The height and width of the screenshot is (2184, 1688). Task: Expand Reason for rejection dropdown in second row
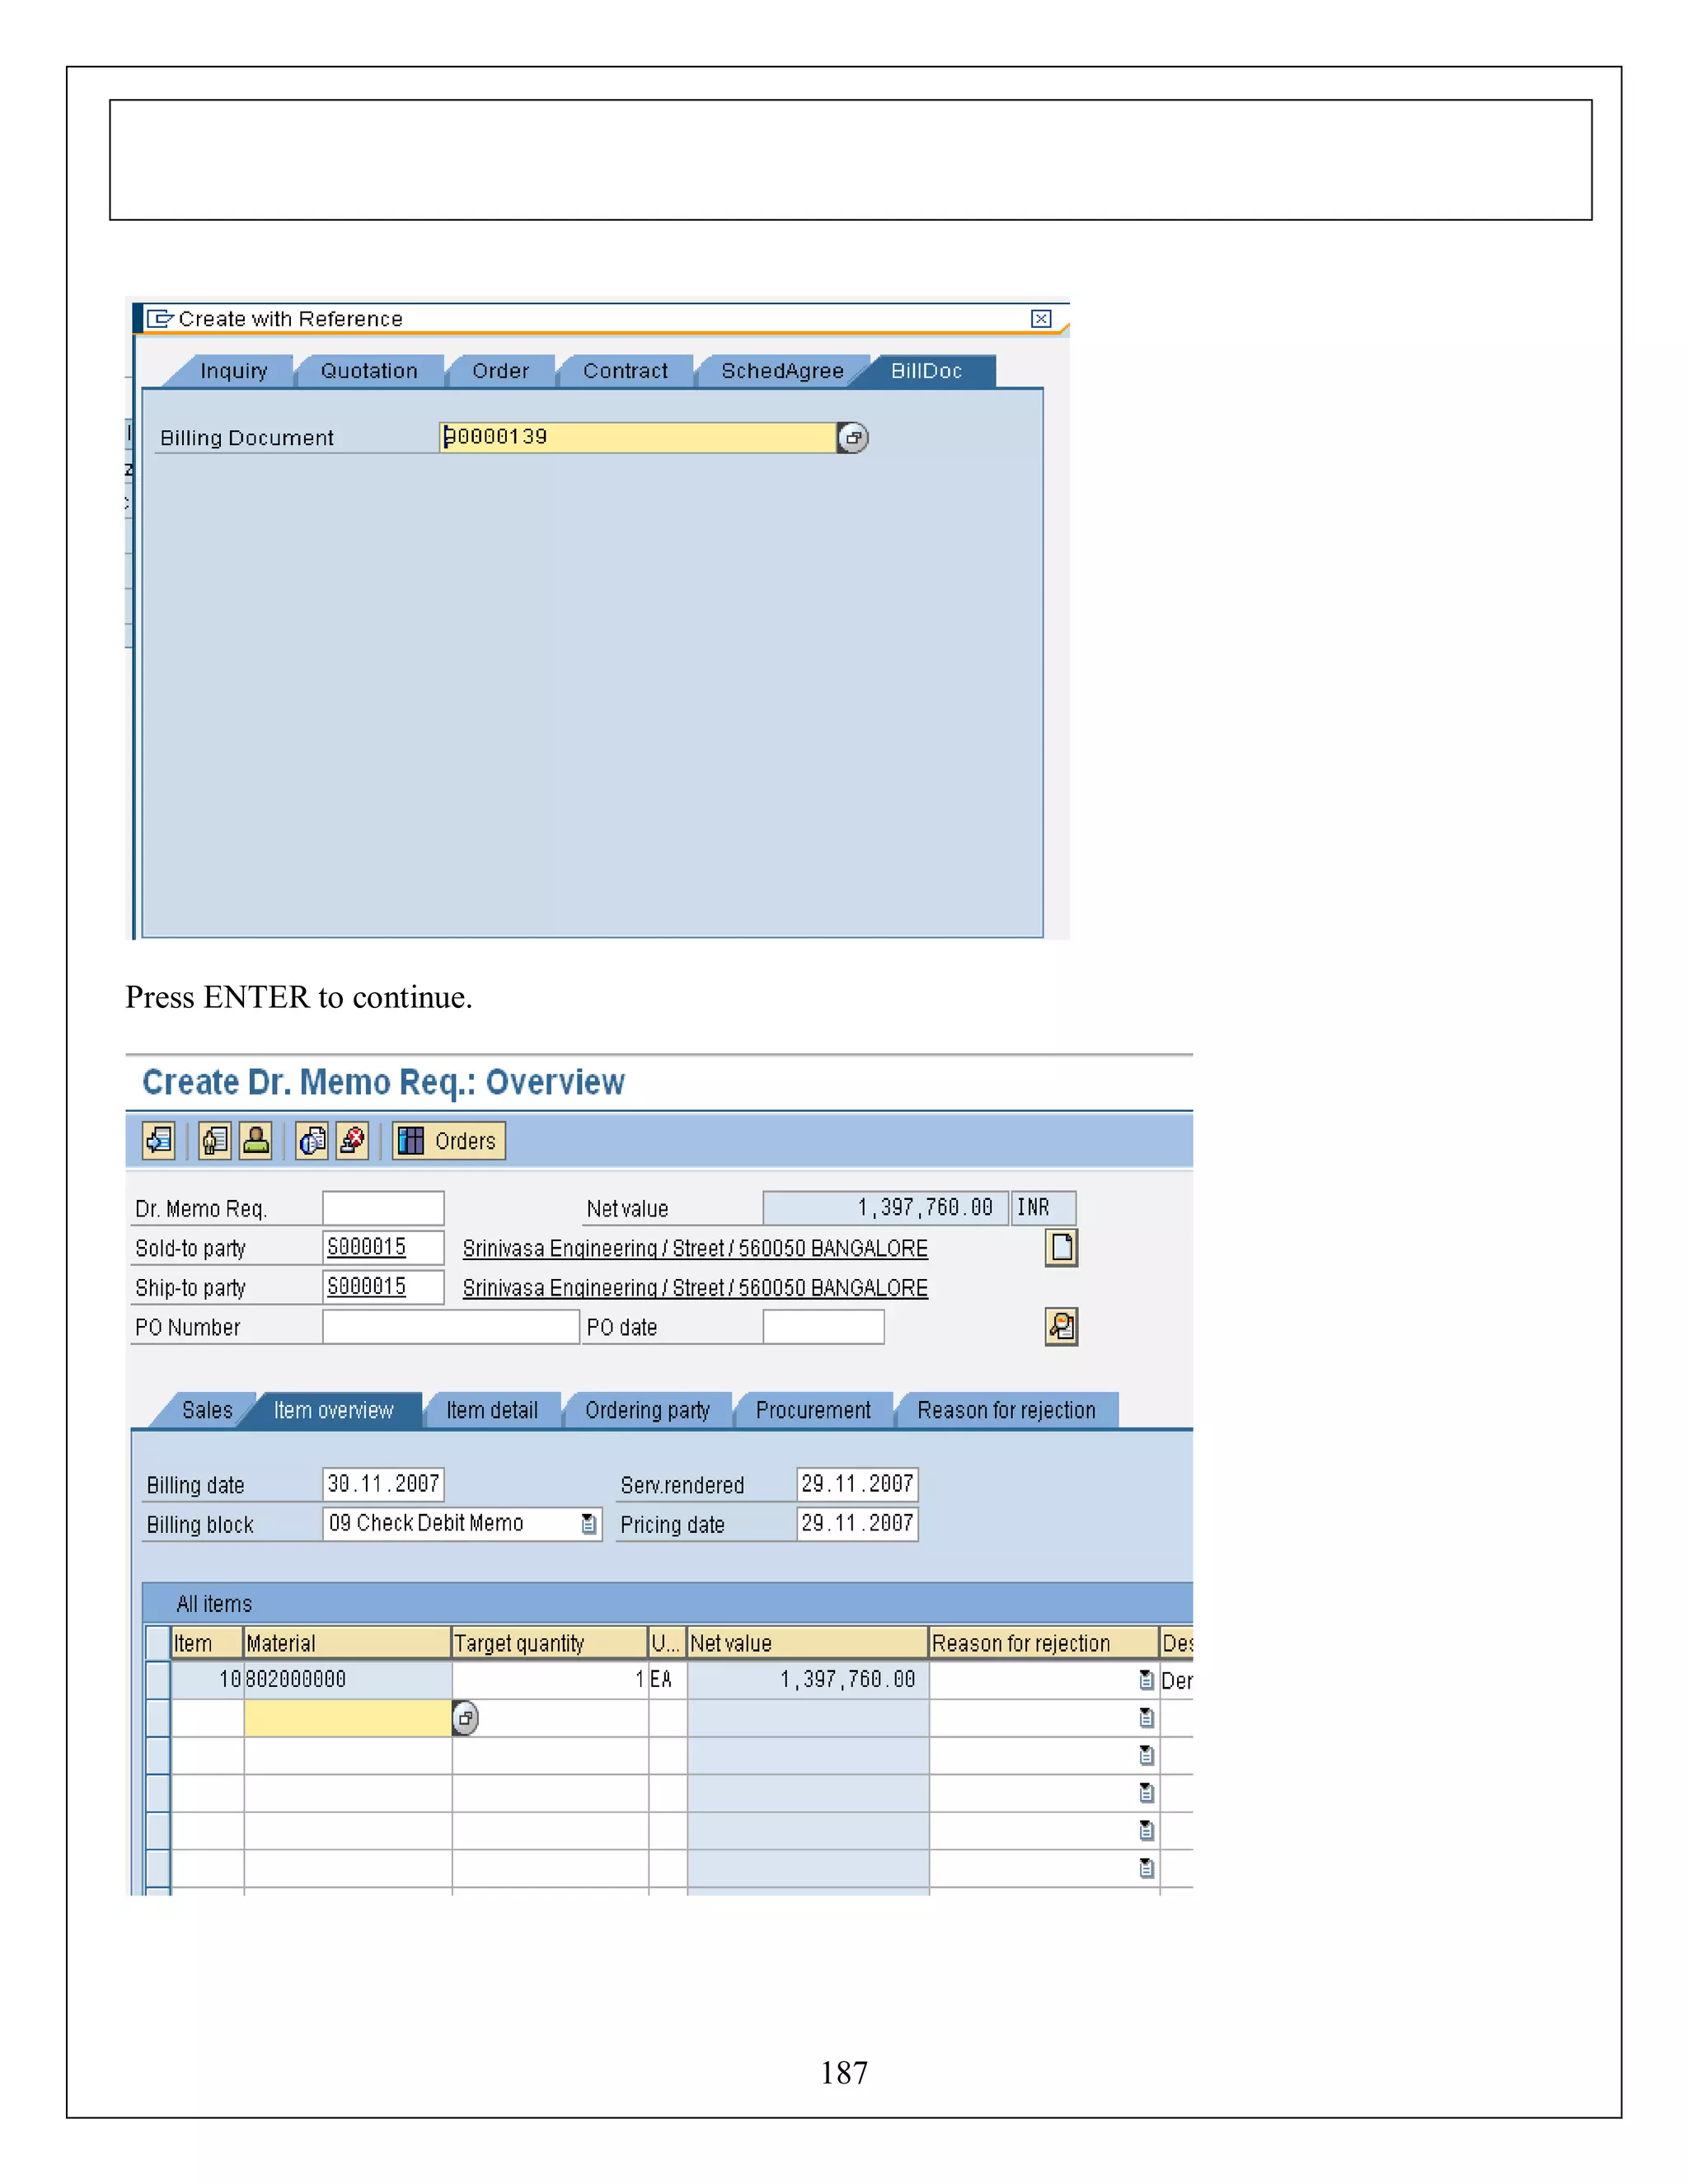[1146, 1718]
